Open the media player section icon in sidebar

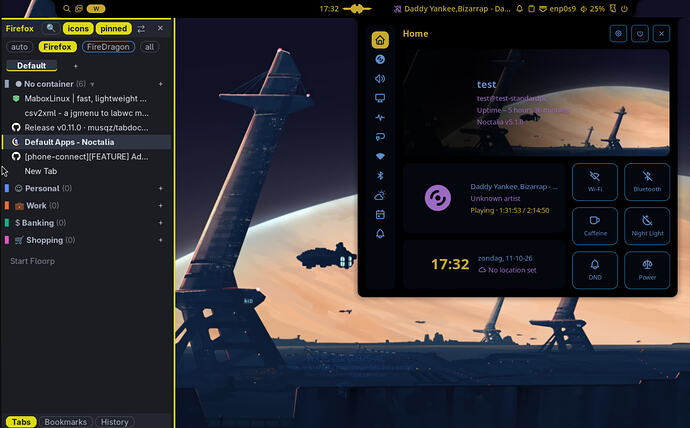380,59
